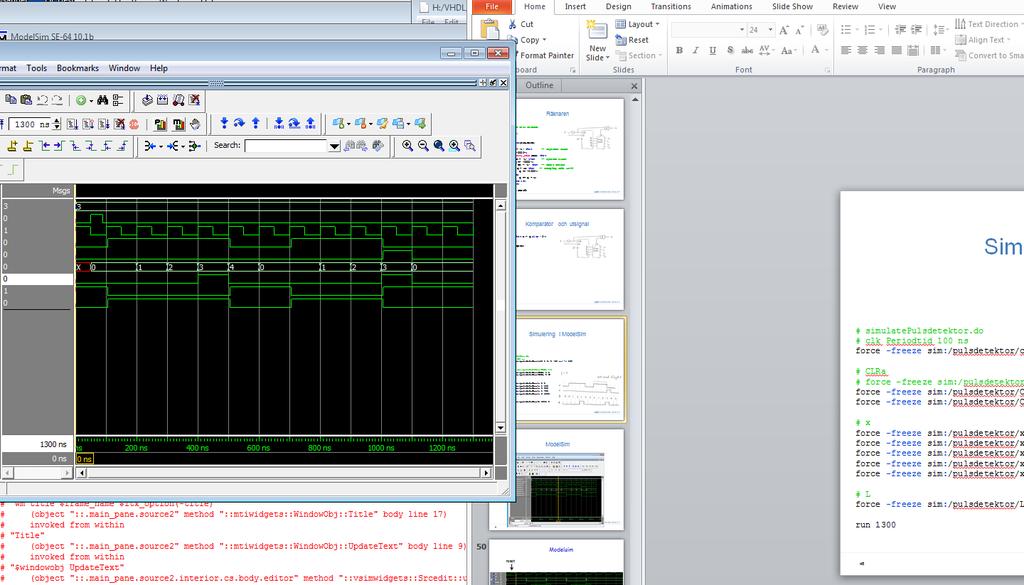Click the Undo icon in ModelSim toolbar
Viewport: 1024px width, 585px height.
[42, 100]
